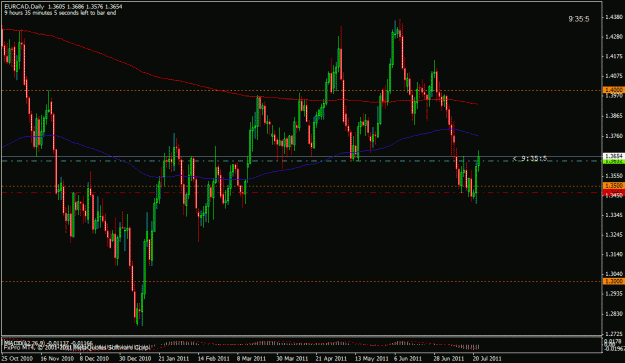Click the 1.3245 price axis label
Screen dimensions: 625x363
click(614, 234)
